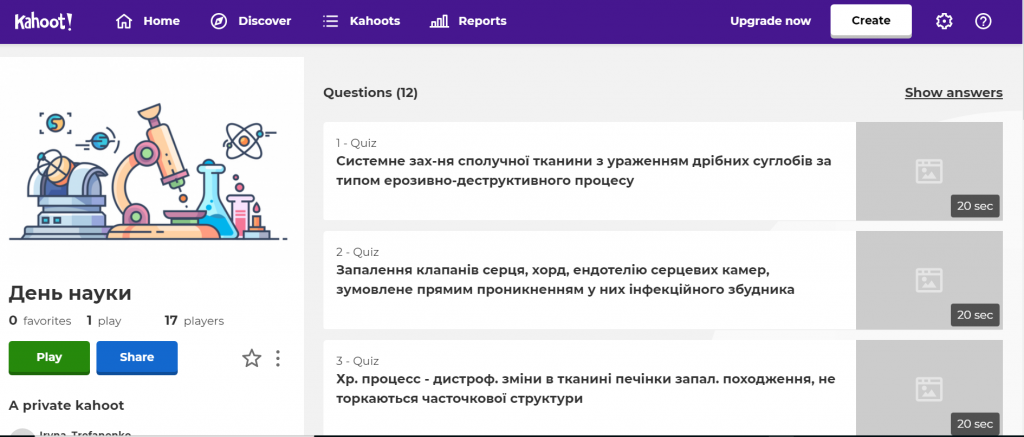The width and height of the screenshot is (1024, 437).
Task: Click the 1 - Quiz label
Action: pos(357,143)
